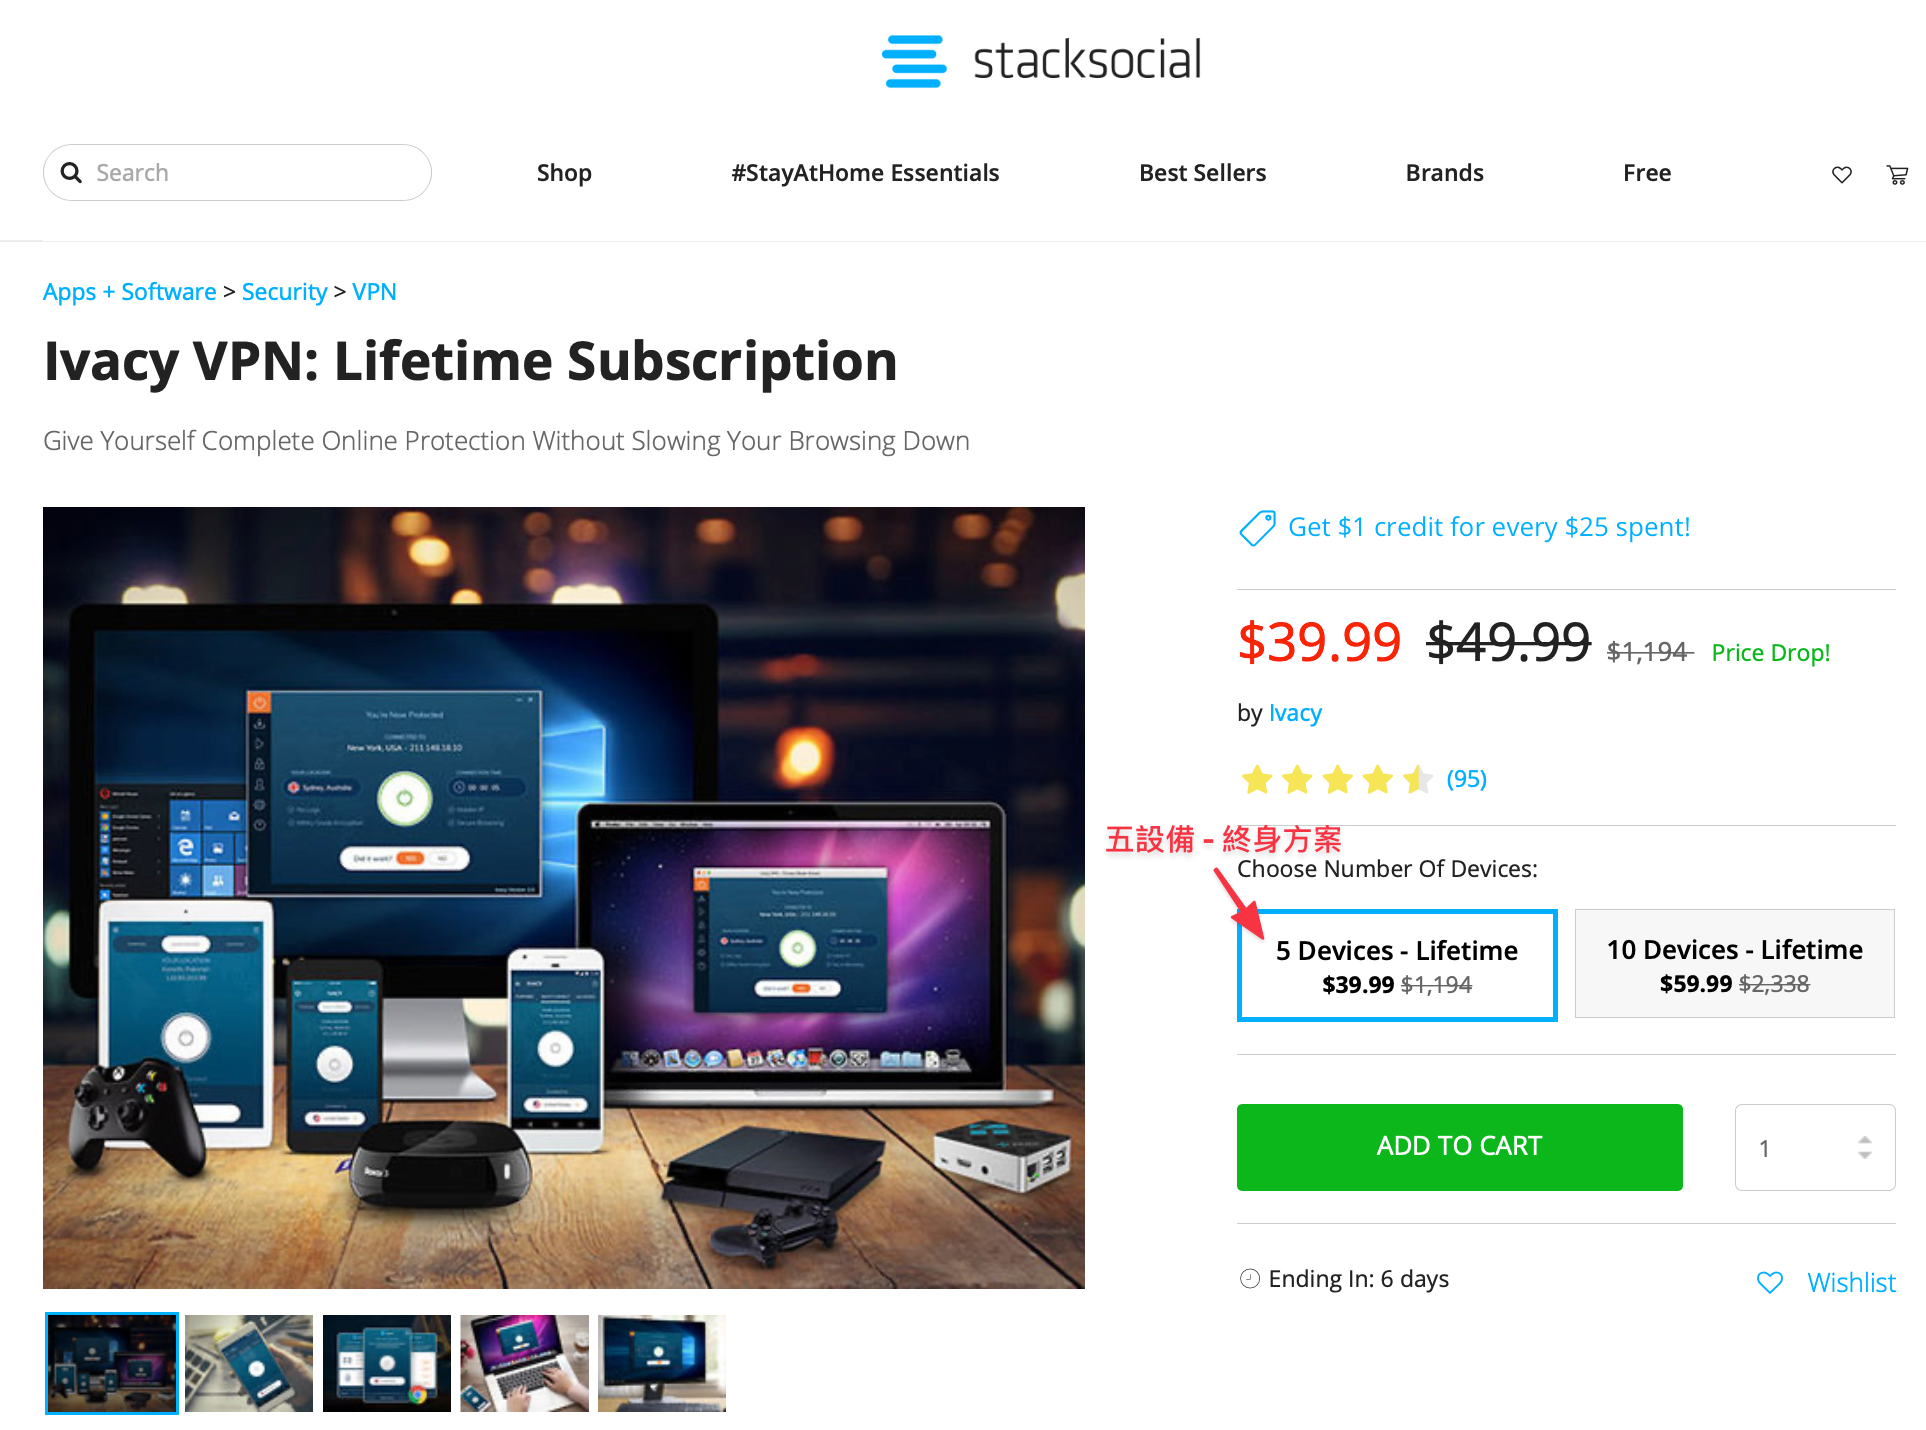Click the search magnifier icon
1926x1430 pixels.
point(71,172)
